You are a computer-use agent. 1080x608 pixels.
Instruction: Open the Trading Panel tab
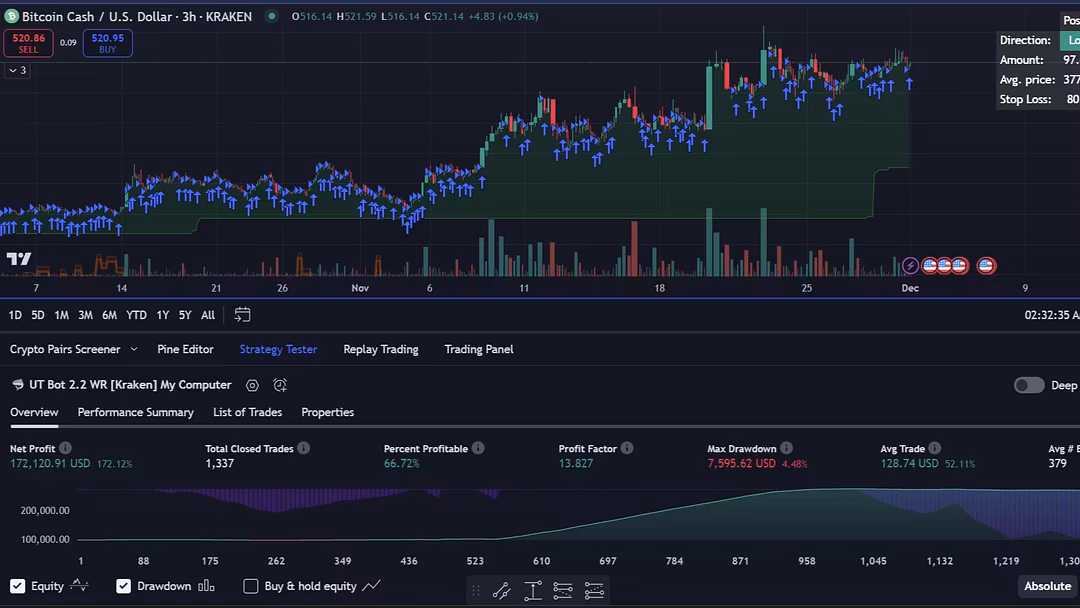(479, 349)
